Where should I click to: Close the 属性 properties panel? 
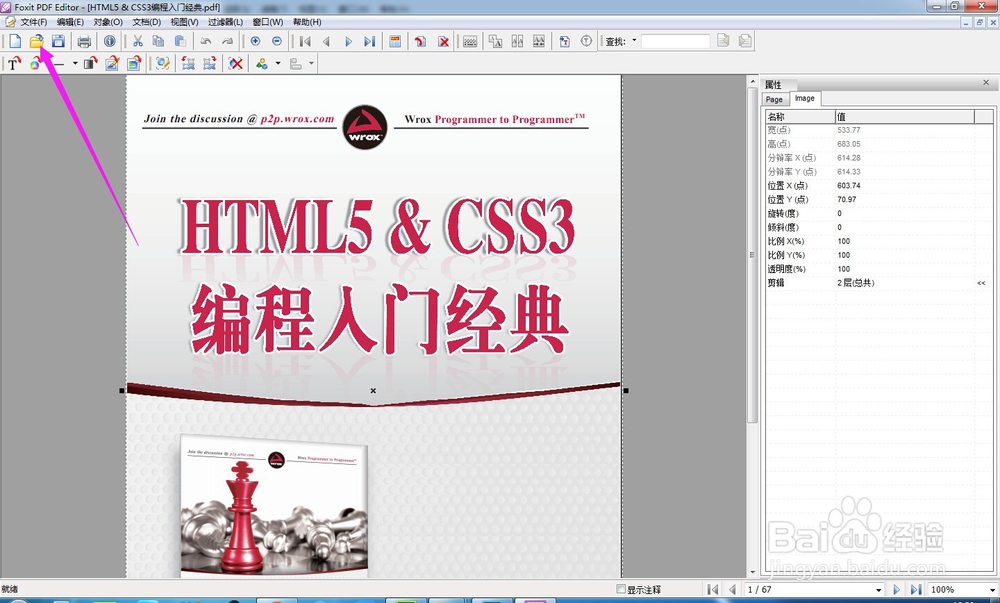986,83
